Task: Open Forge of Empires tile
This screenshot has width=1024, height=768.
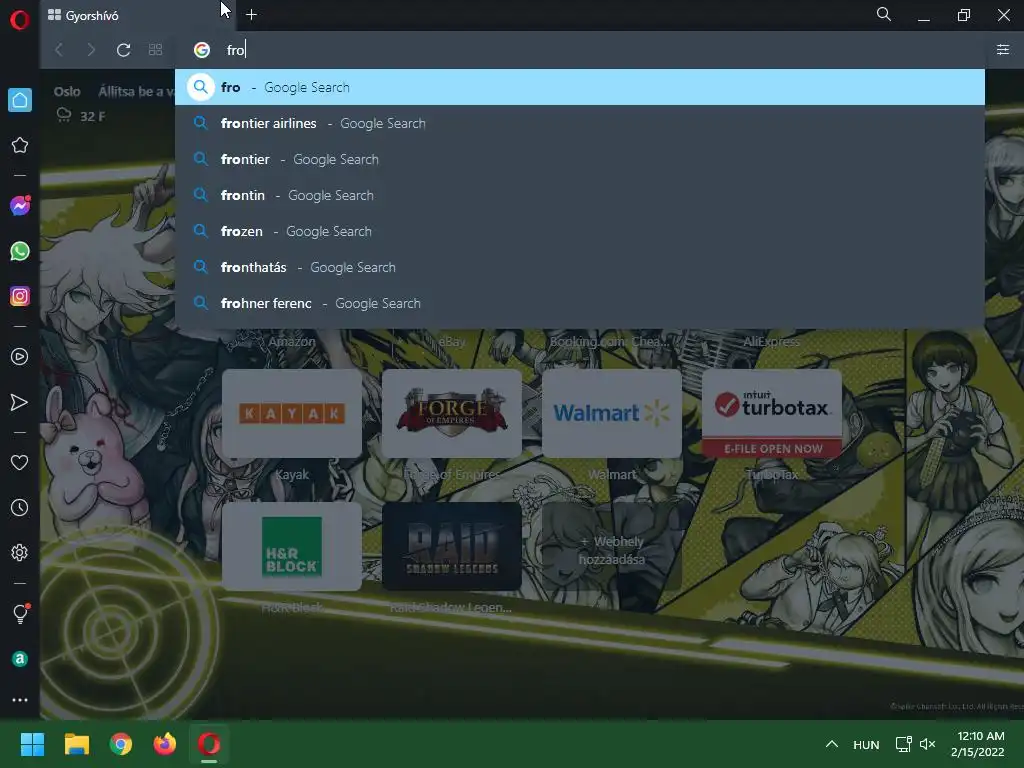Action: tap(452, 413)
